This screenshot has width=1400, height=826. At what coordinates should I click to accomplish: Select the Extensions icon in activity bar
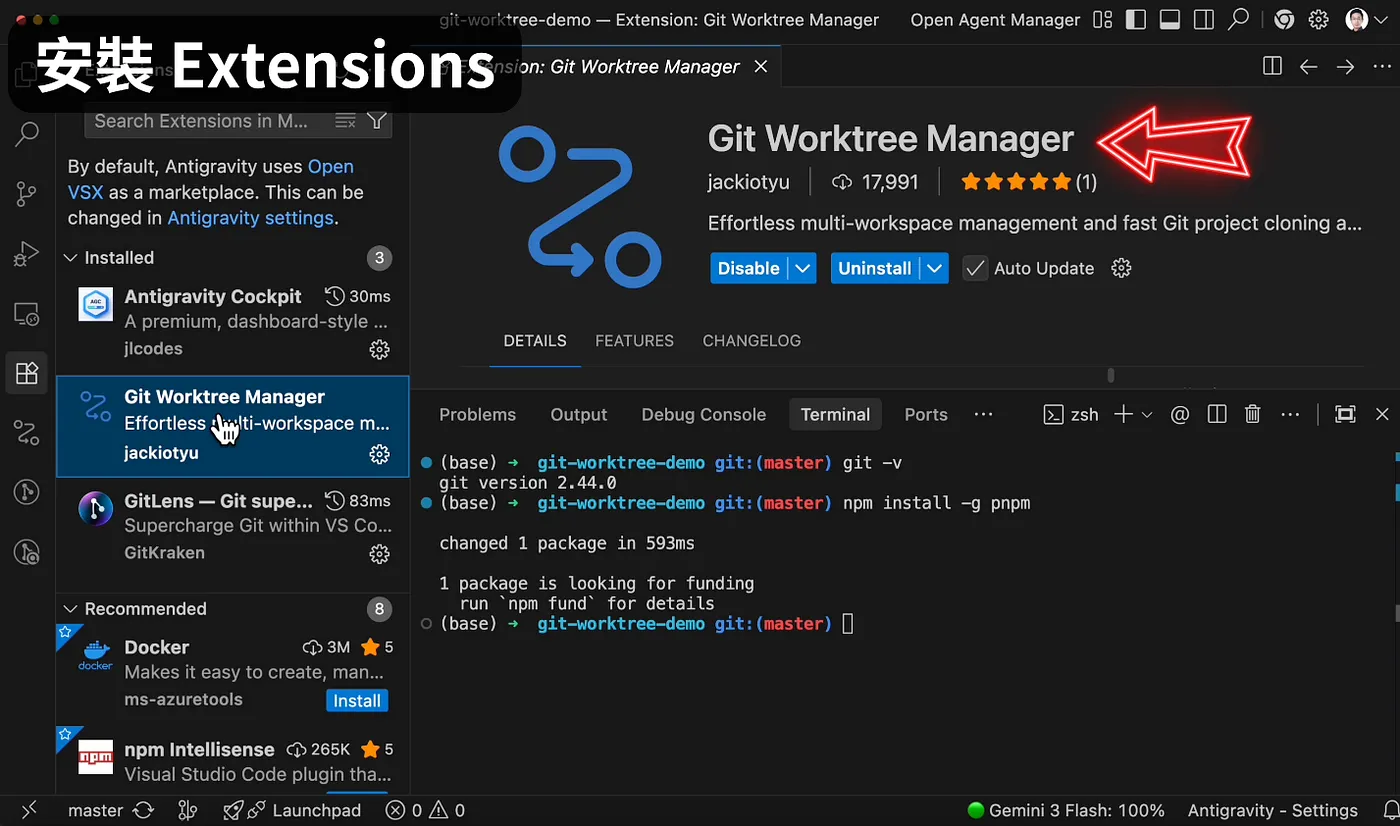(x=27, y=373)
